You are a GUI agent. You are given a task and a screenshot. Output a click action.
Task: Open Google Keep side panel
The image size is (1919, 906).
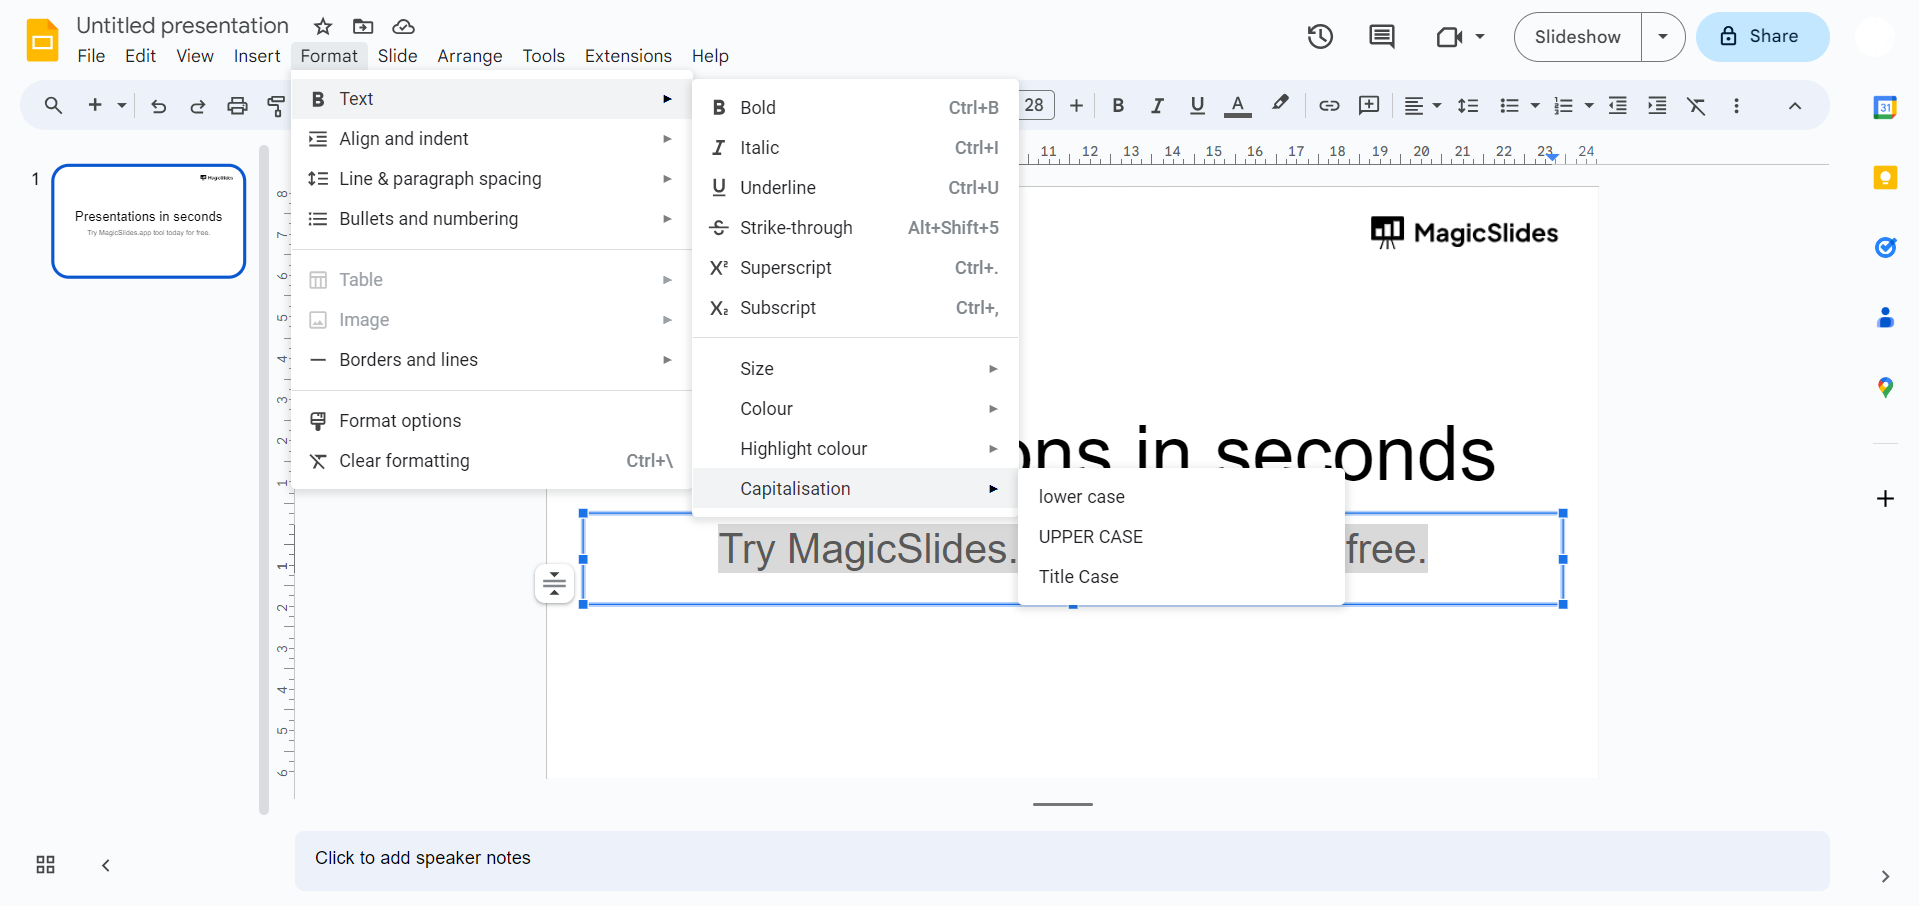pos(1885,178)
